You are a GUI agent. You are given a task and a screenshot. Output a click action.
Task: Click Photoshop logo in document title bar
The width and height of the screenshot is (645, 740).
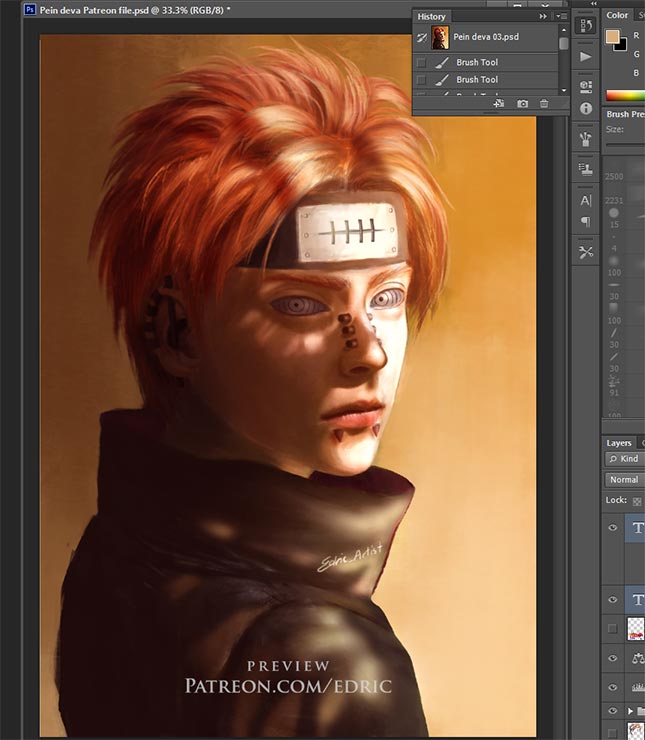click(x=30, y=9)
